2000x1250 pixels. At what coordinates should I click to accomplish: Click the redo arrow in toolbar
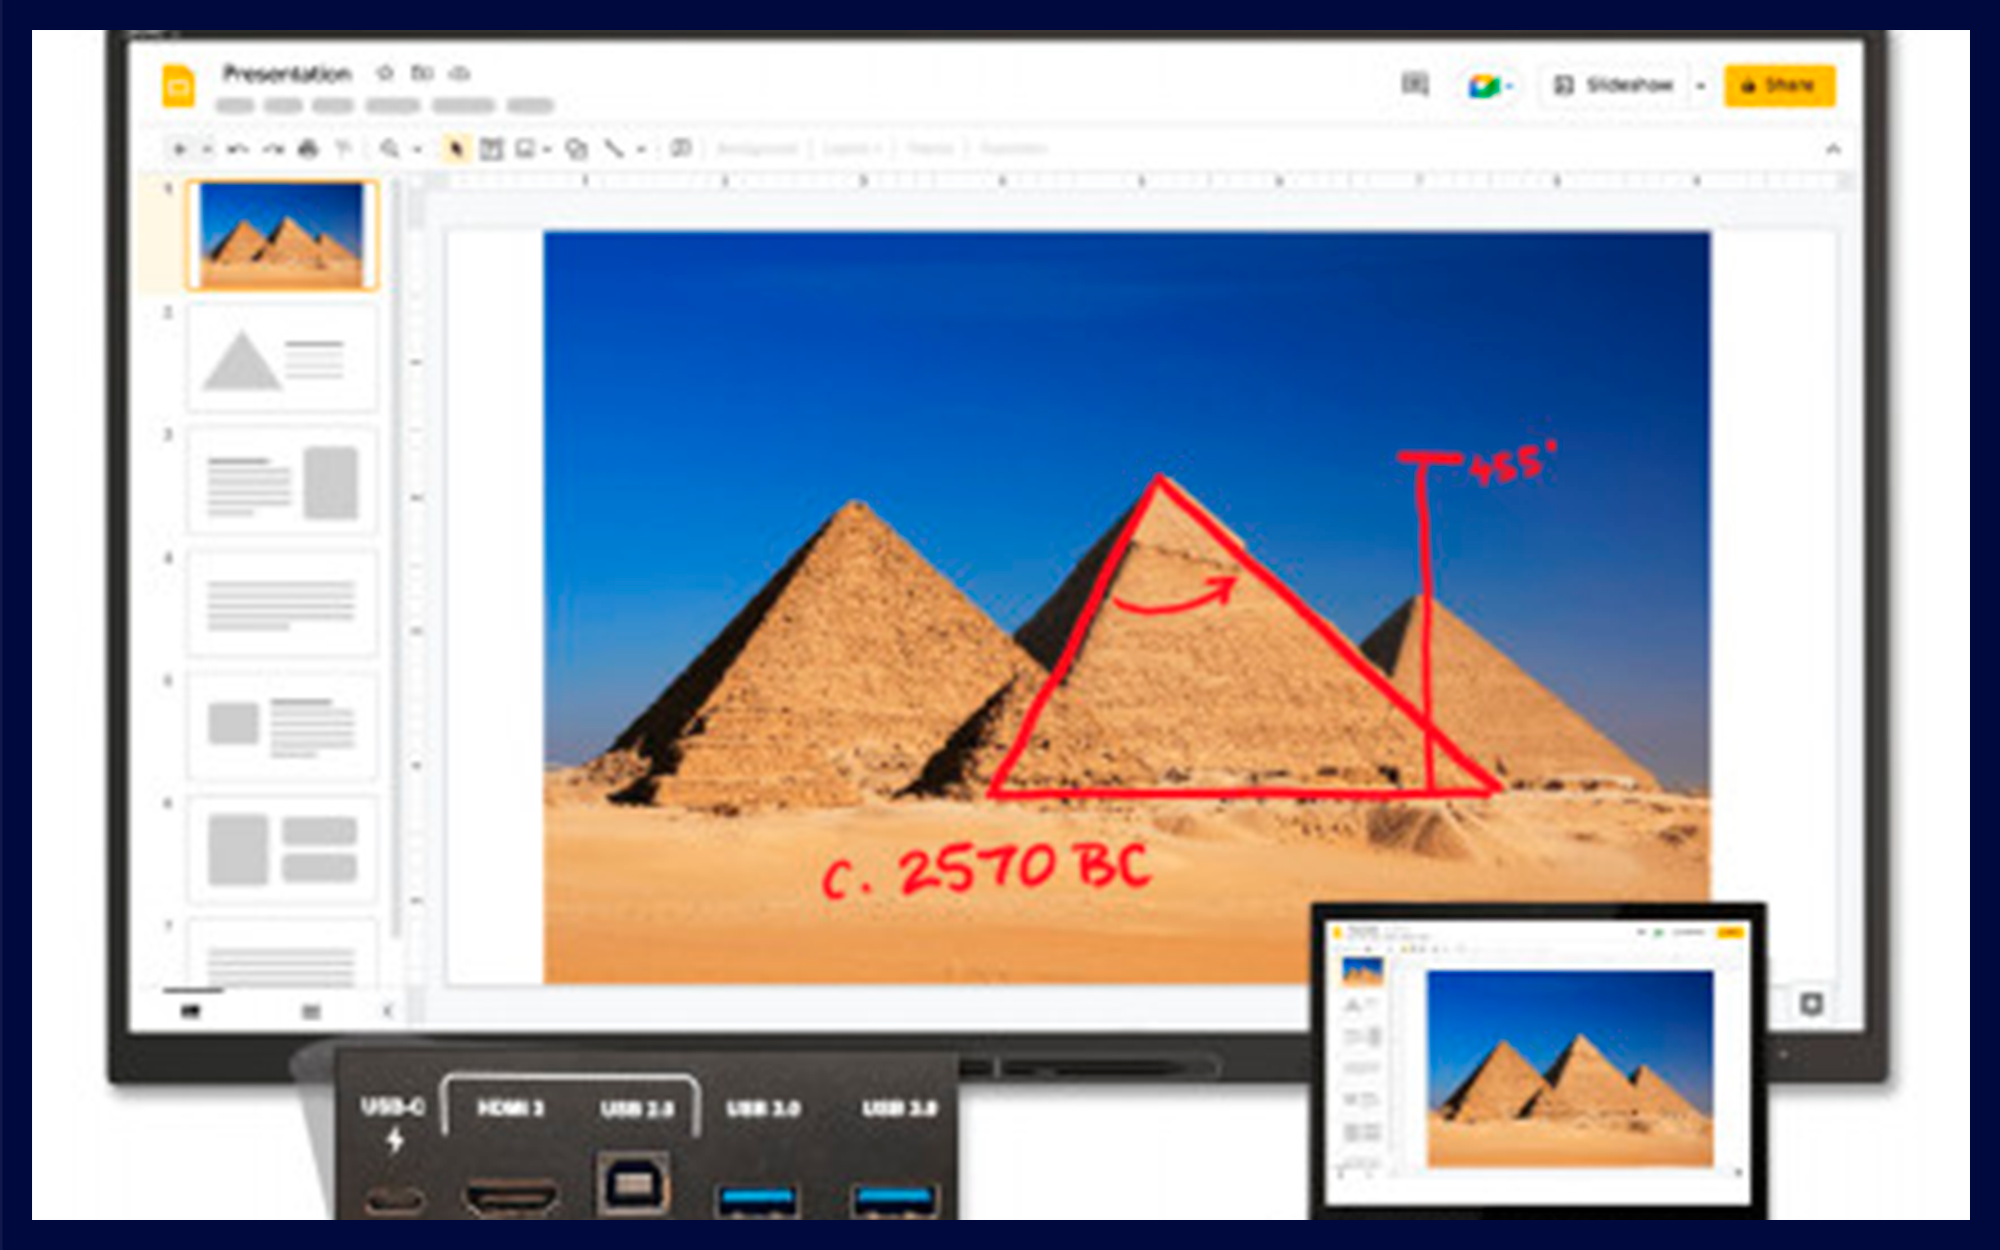coord(272,149)
